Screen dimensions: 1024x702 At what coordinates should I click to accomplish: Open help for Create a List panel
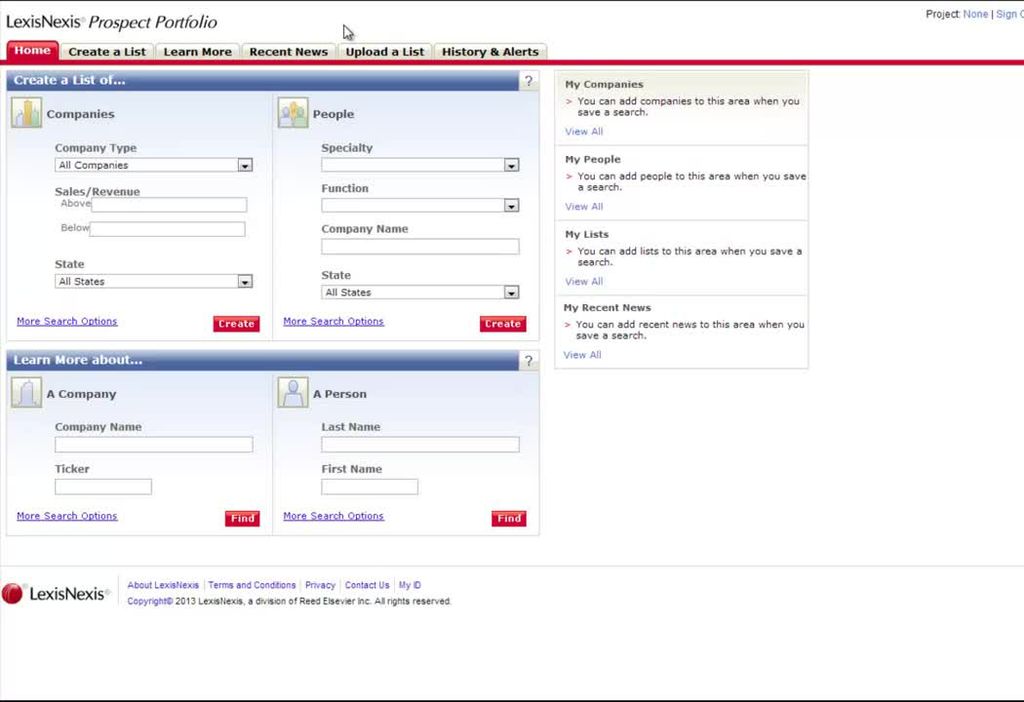[529, 81]
